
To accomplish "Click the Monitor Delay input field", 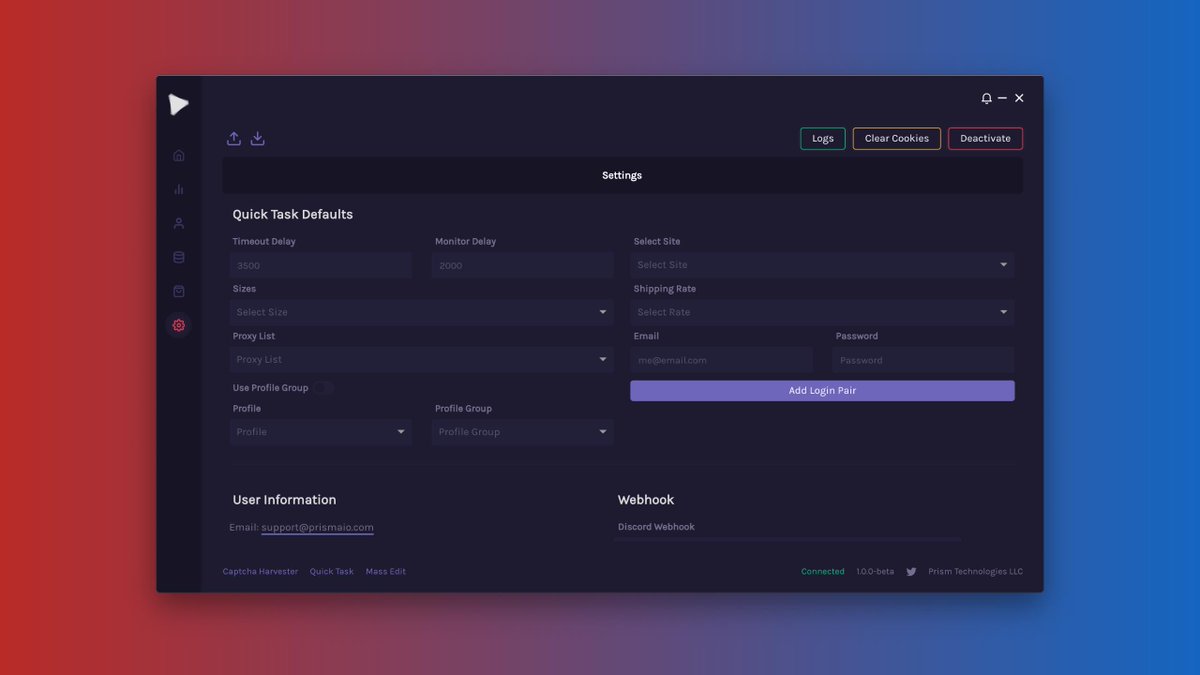I will click(523, 265).
